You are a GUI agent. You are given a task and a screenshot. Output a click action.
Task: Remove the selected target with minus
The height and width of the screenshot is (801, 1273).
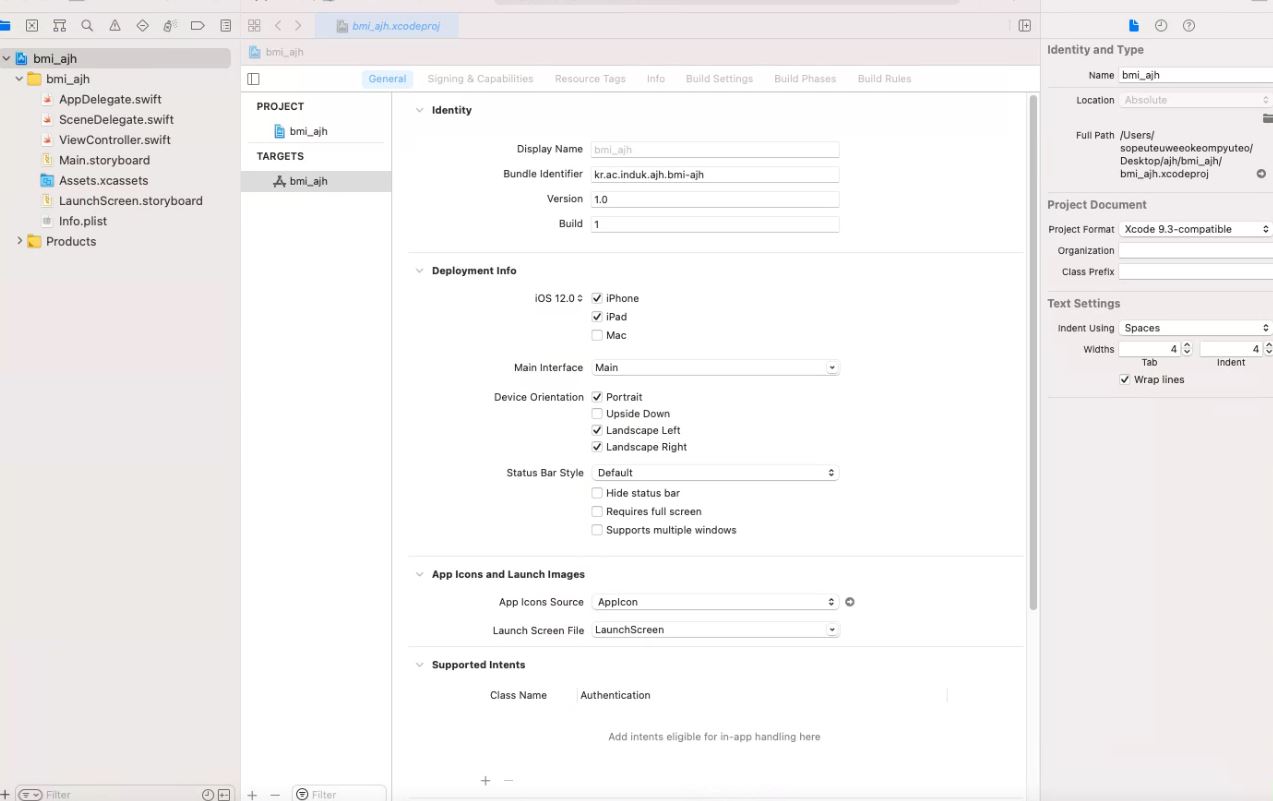pyautogui.click(x=275, y=794)
